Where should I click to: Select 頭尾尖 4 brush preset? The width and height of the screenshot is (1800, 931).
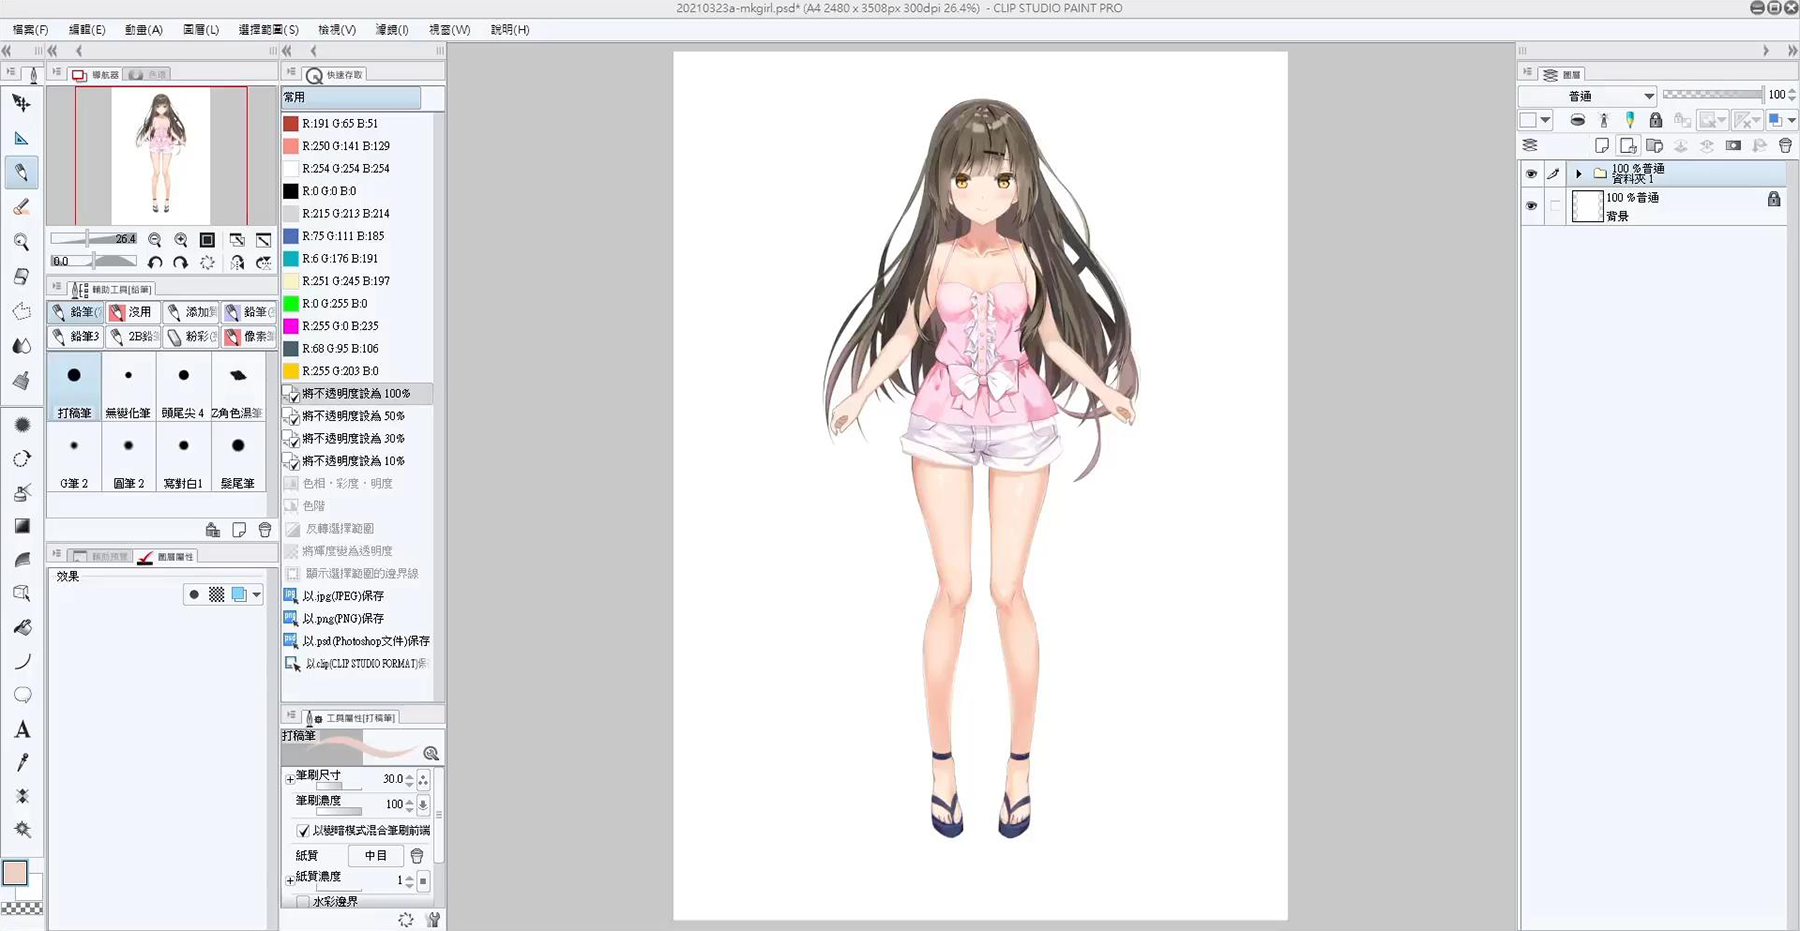pyautogui.click(x=183, y=387)
